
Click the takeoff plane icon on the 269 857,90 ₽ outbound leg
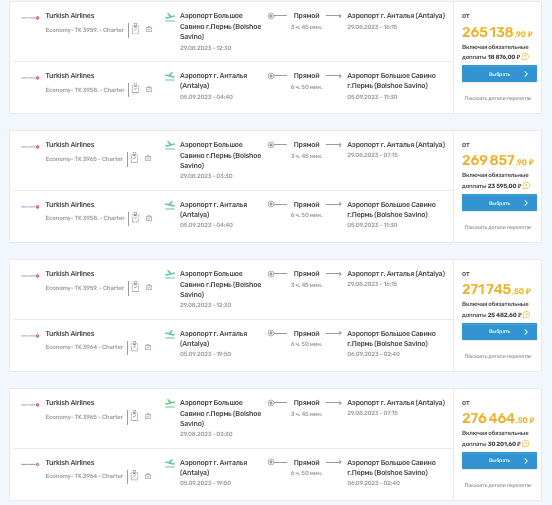tap(170, 145)
